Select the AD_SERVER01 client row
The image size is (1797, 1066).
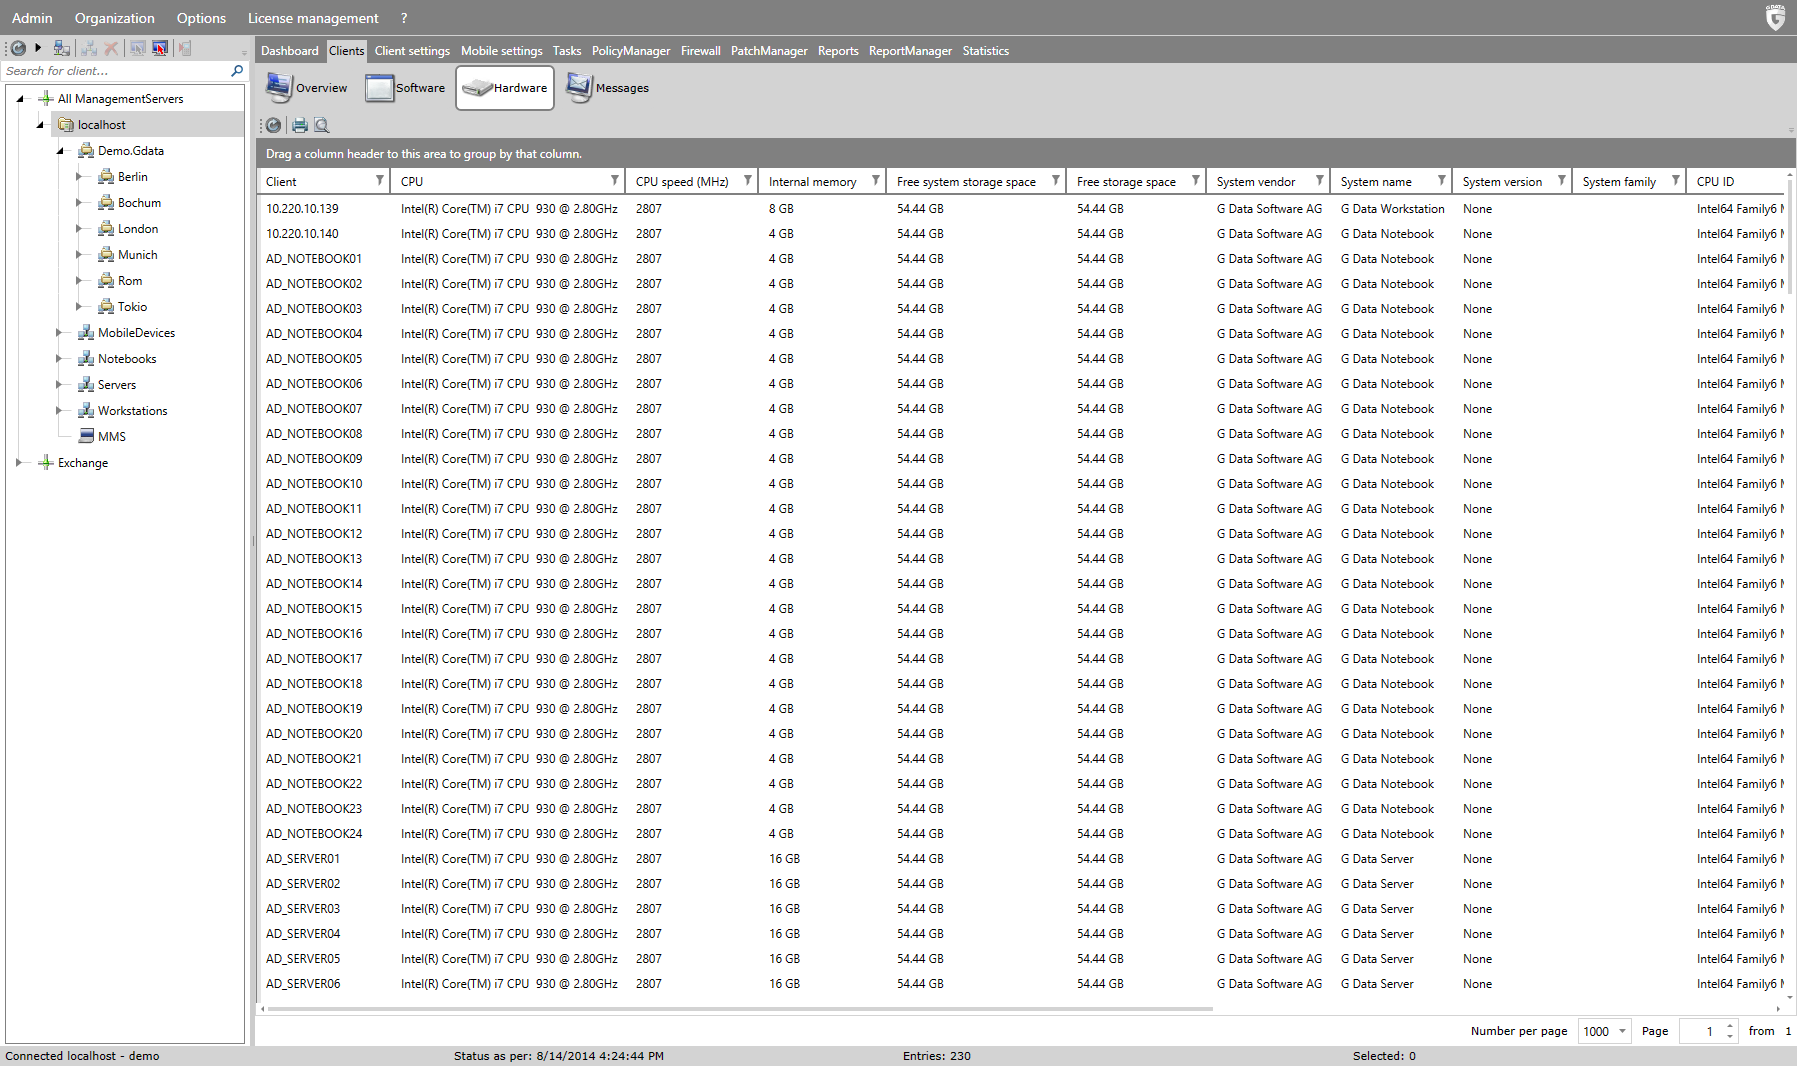1021,859
